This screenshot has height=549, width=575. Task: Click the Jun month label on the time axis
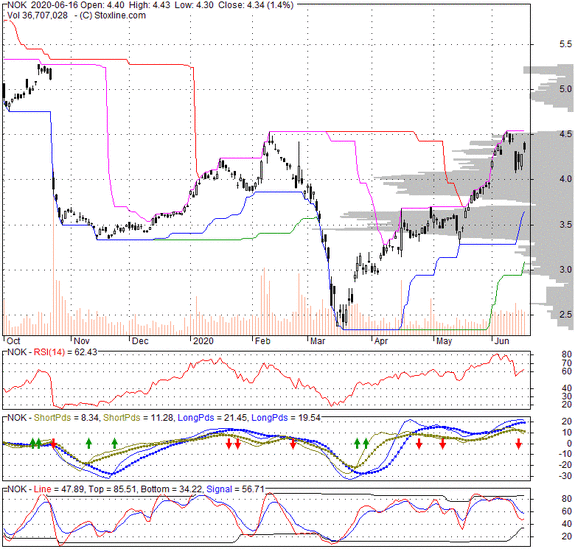pos(502,341)
